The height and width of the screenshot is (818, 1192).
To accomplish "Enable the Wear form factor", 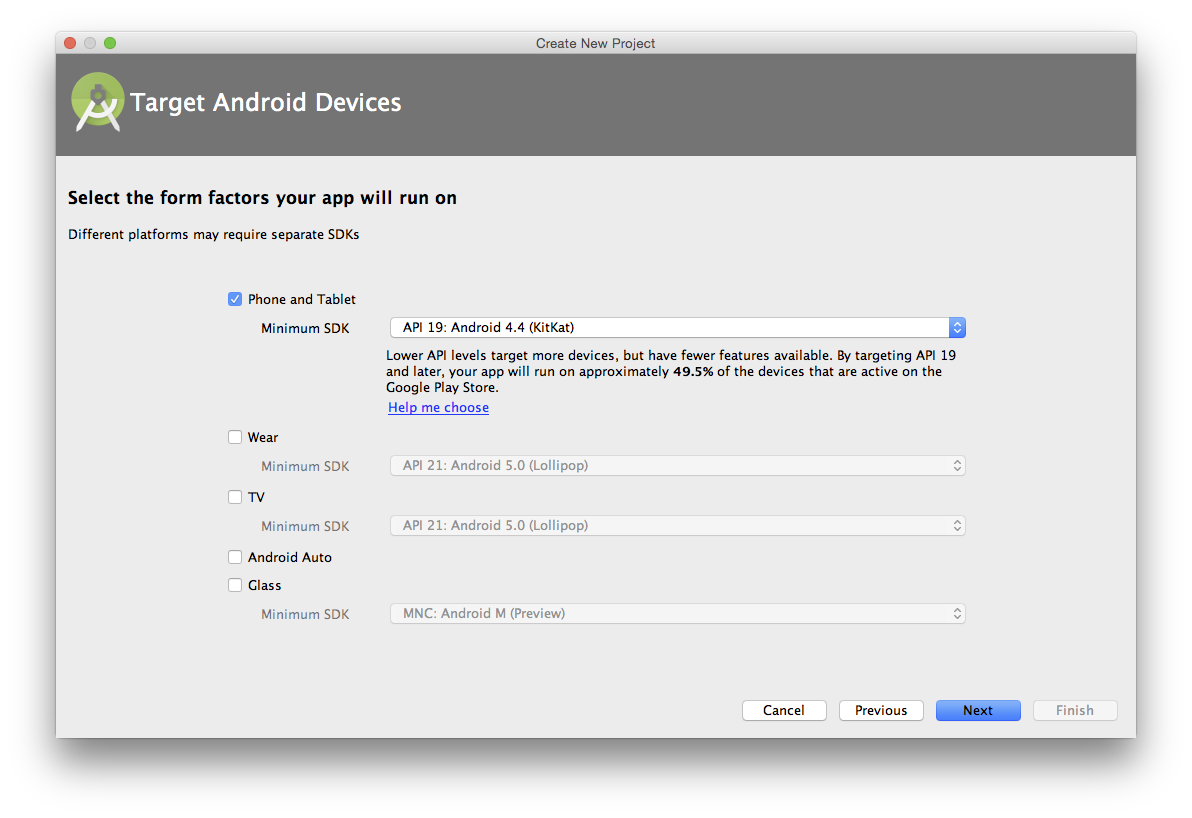I will tap(235, 437).
